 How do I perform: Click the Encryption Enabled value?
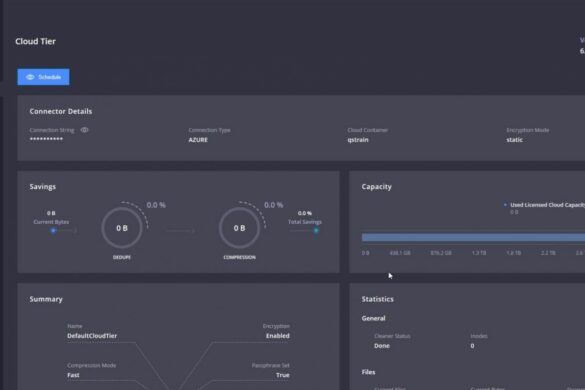[x=278, y=336]
